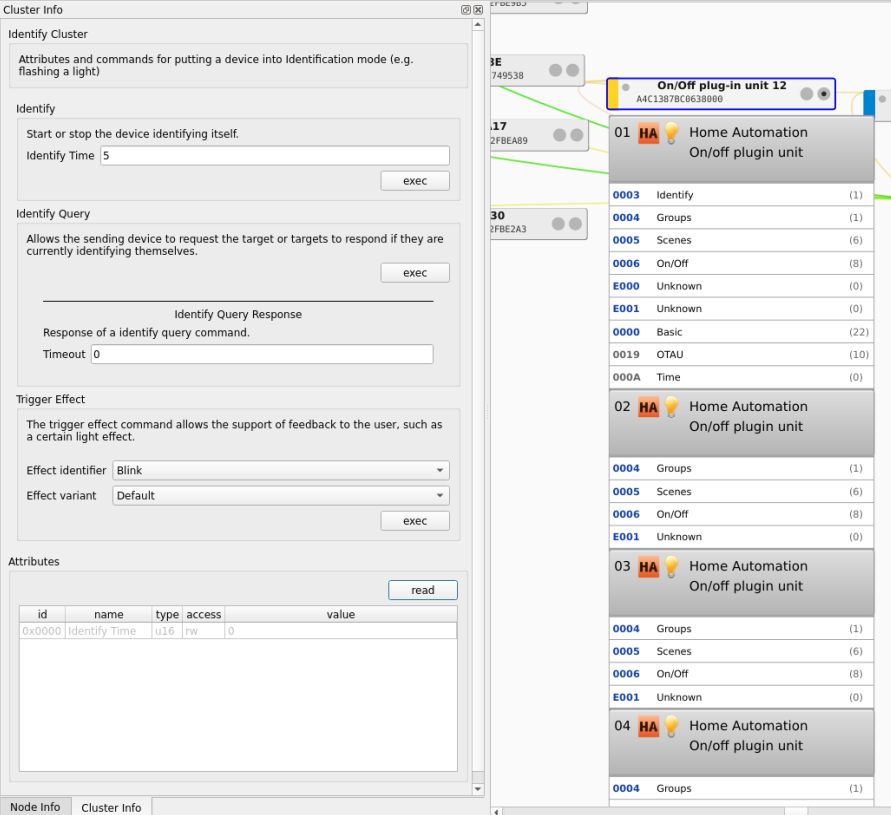891x815 pixels.
Task: Open the Effect identifier dropdown
Action: click(x=281, y=471)
